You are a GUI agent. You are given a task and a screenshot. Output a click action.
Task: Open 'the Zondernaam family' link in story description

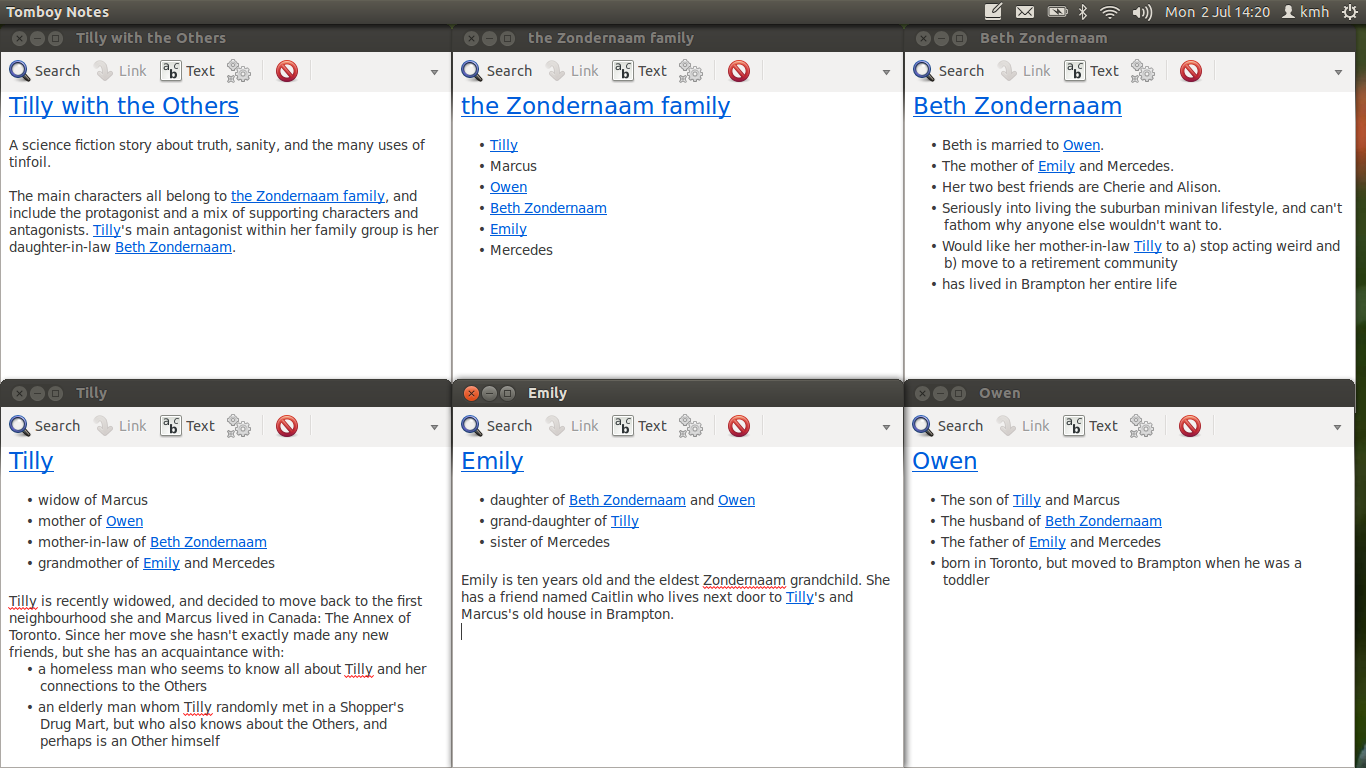pyautogui.click(x=309, y=196)
